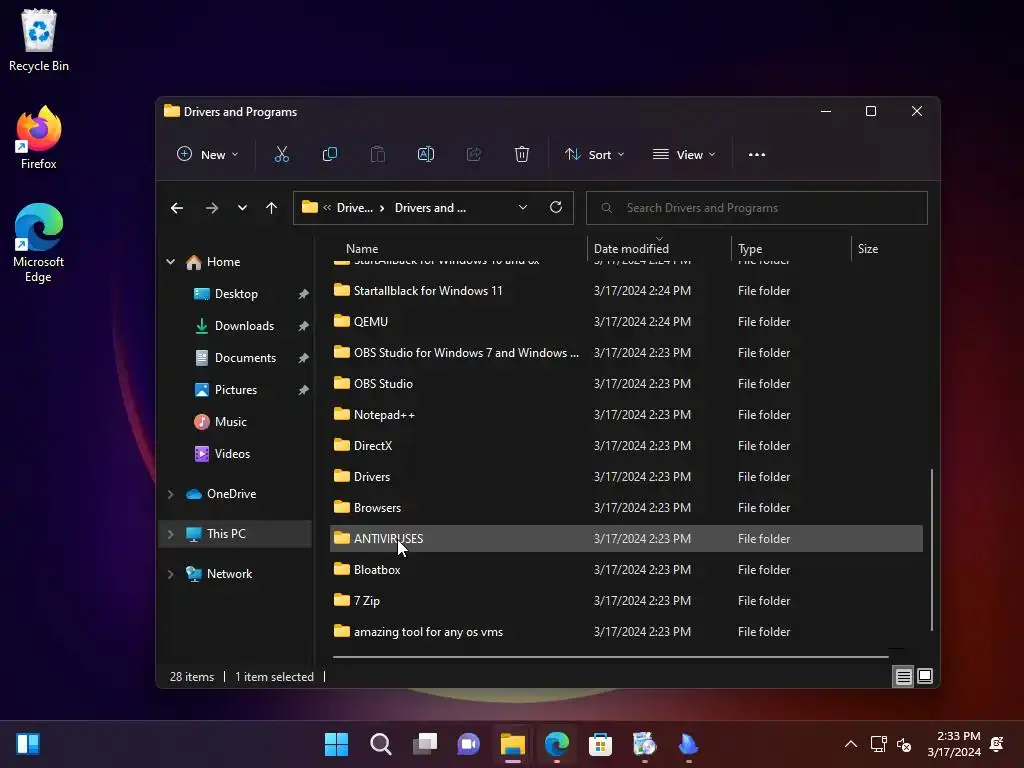Viewport: 1024px width, 768px height.
Task: Select the Bloatbox folder
Action: pos(626,569)
